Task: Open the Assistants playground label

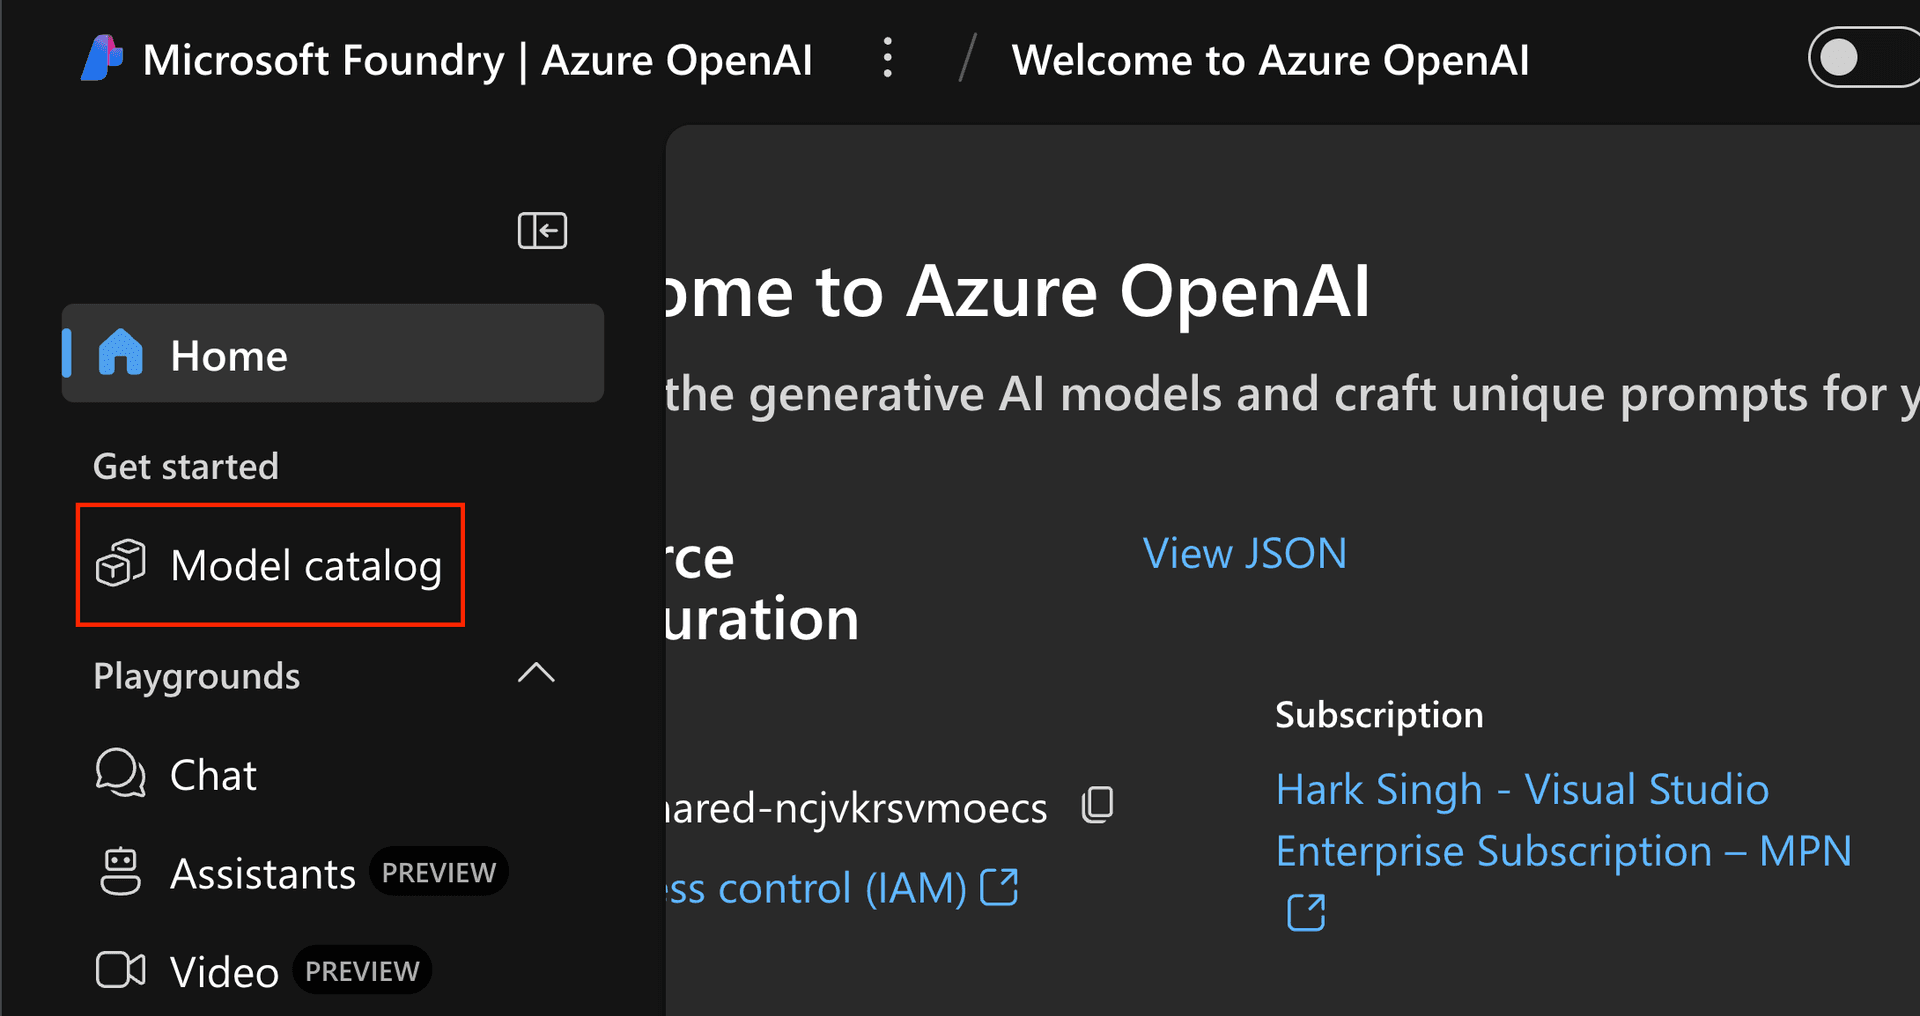Action: 262,874
